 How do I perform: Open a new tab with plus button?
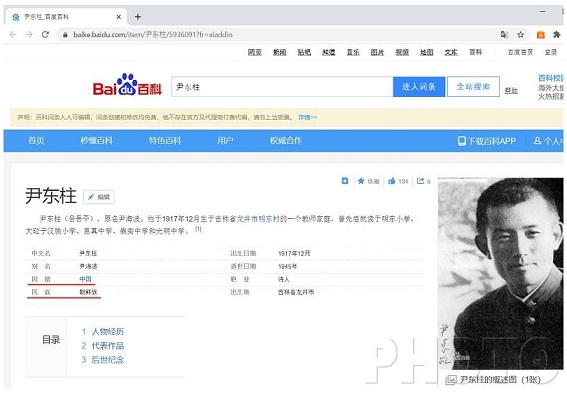(x=138, y=17)
